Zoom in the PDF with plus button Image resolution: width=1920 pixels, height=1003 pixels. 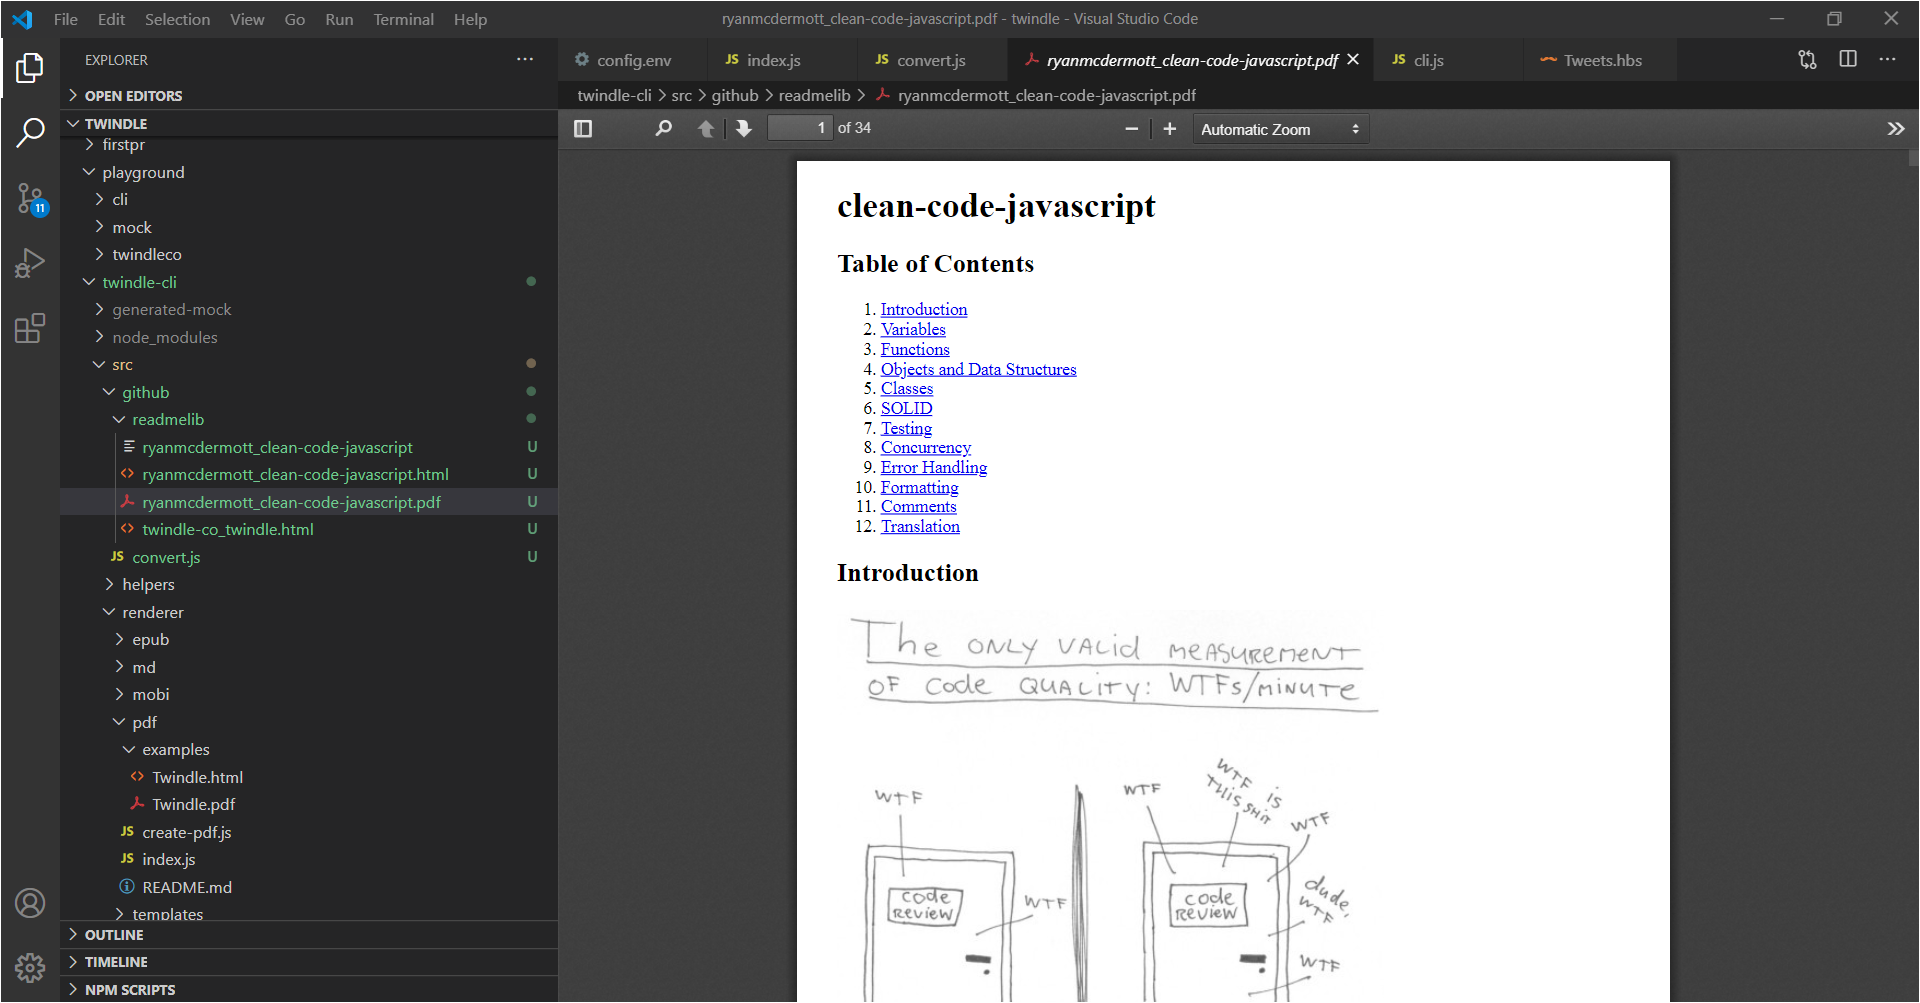1169,129
